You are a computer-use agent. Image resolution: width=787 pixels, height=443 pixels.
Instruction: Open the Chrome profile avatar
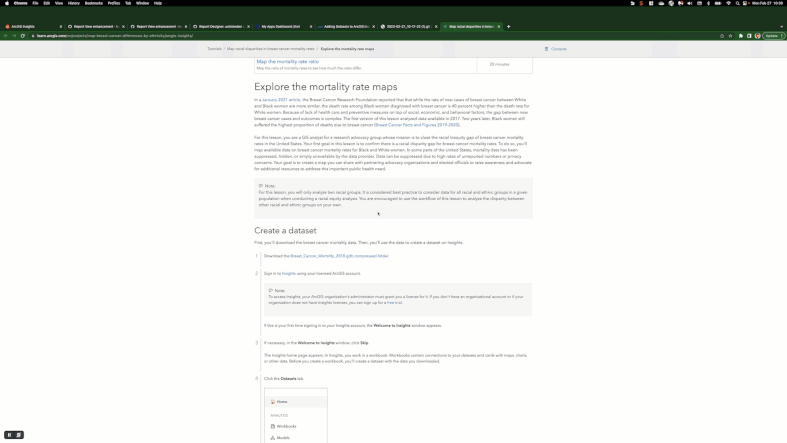point(757,36)
